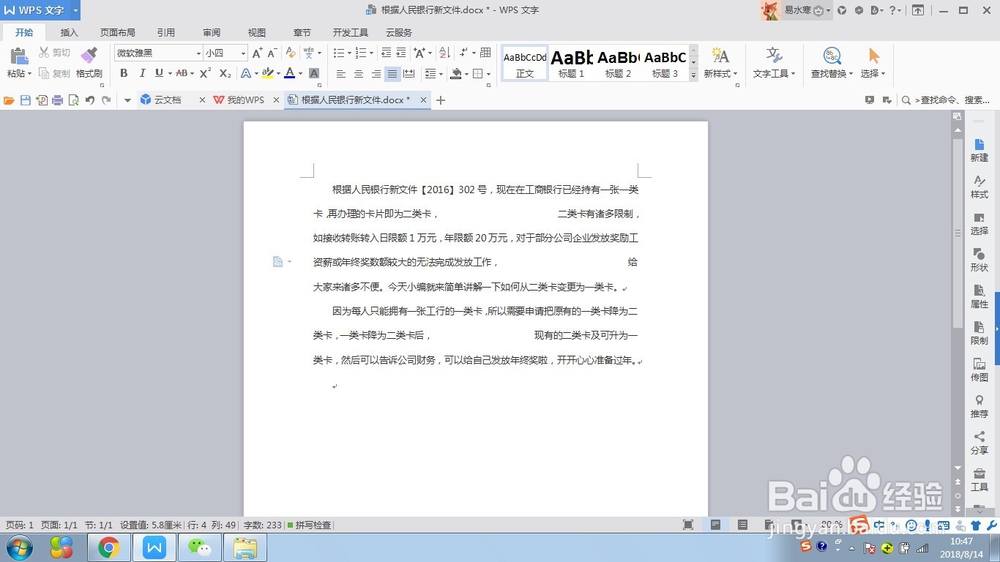
Task: Expand the borders dropdown arrow
Action: point(489,74)
